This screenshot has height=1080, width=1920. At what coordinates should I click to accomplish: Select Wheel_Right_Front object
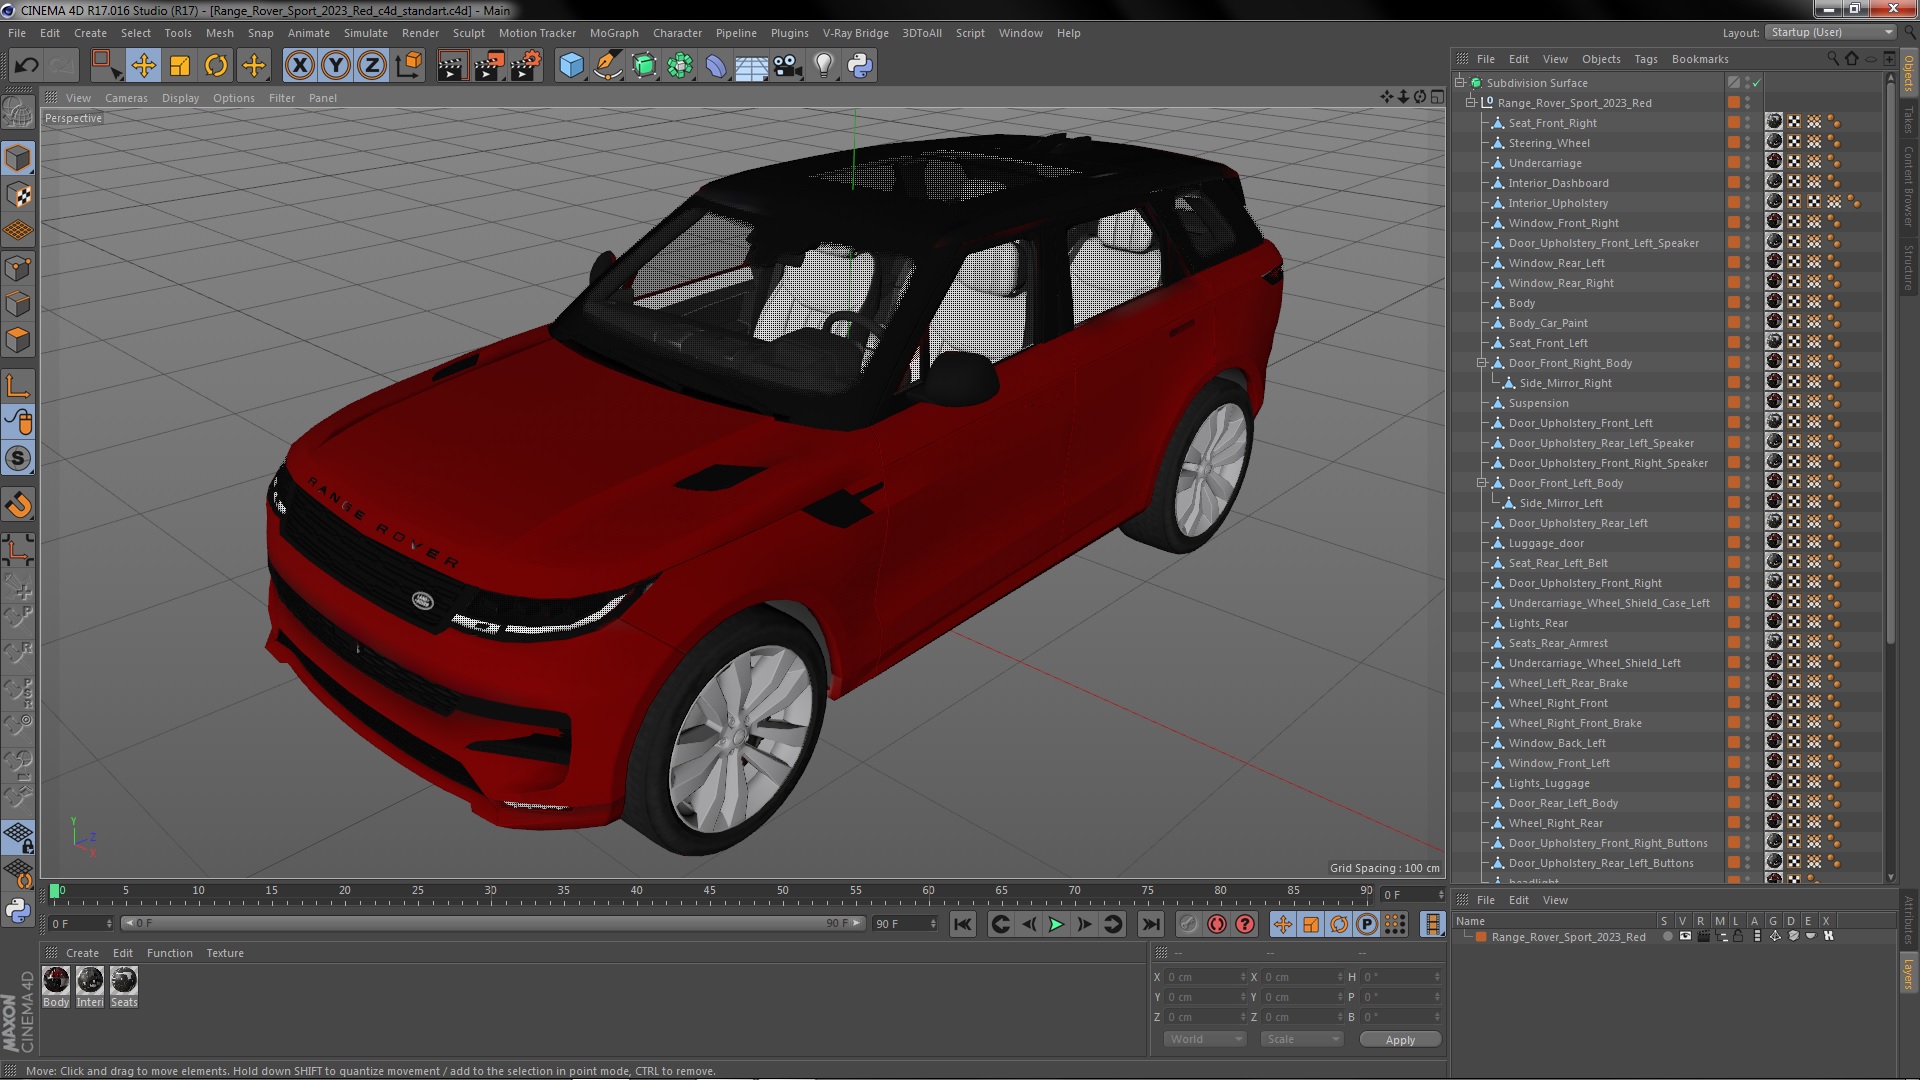coord(1558,703)
